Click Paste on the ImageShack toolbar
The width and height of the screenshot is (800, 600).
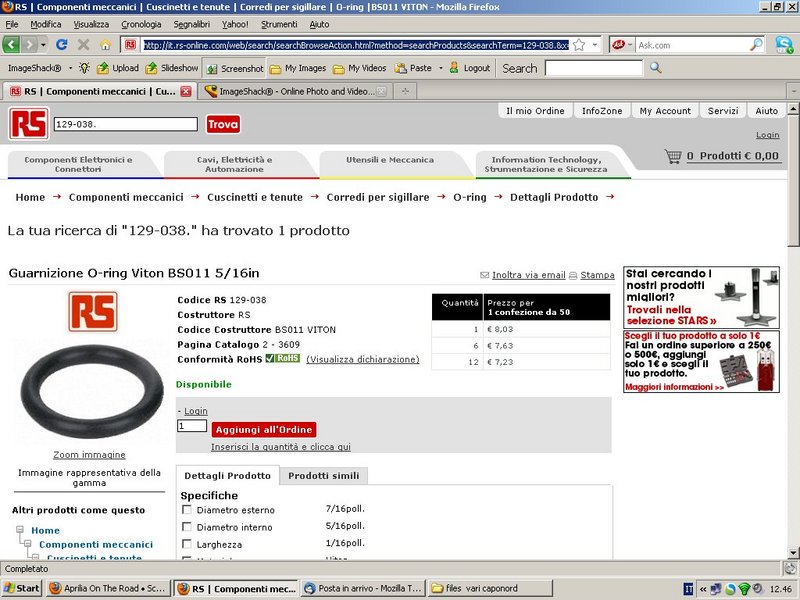coord(414,68)
